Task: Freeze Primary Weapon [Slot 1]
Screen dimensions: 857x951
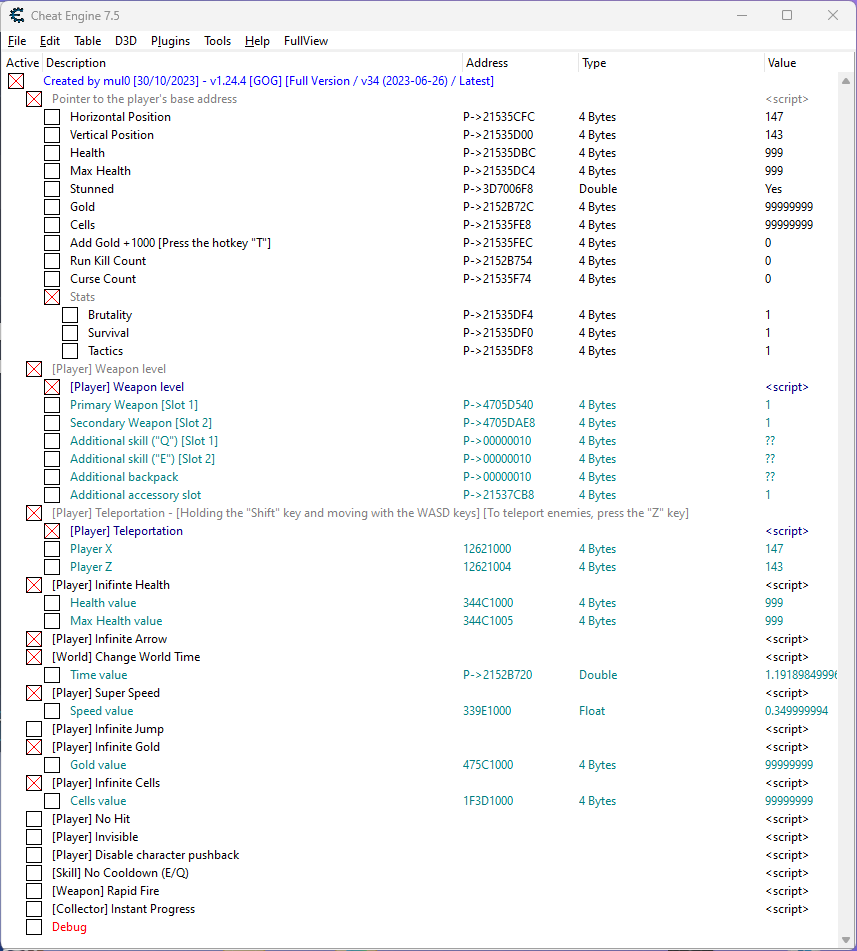Action: [x=52, y=405]
